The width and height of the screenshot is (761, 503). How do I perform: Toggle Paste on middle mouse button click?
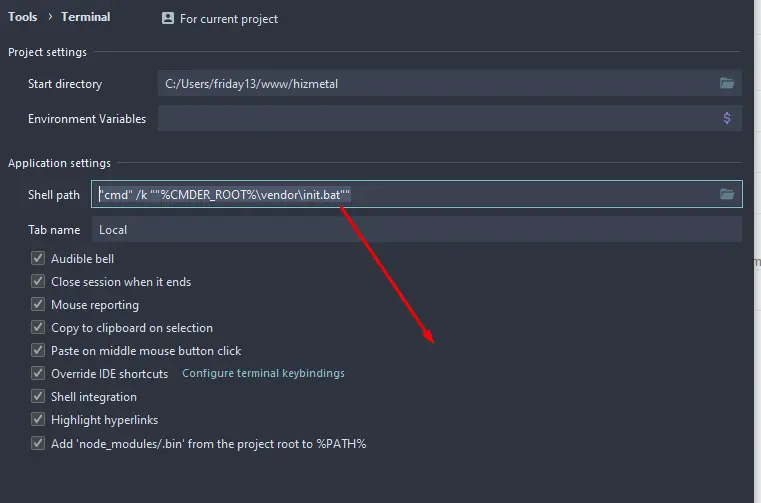tap(38, 350)
